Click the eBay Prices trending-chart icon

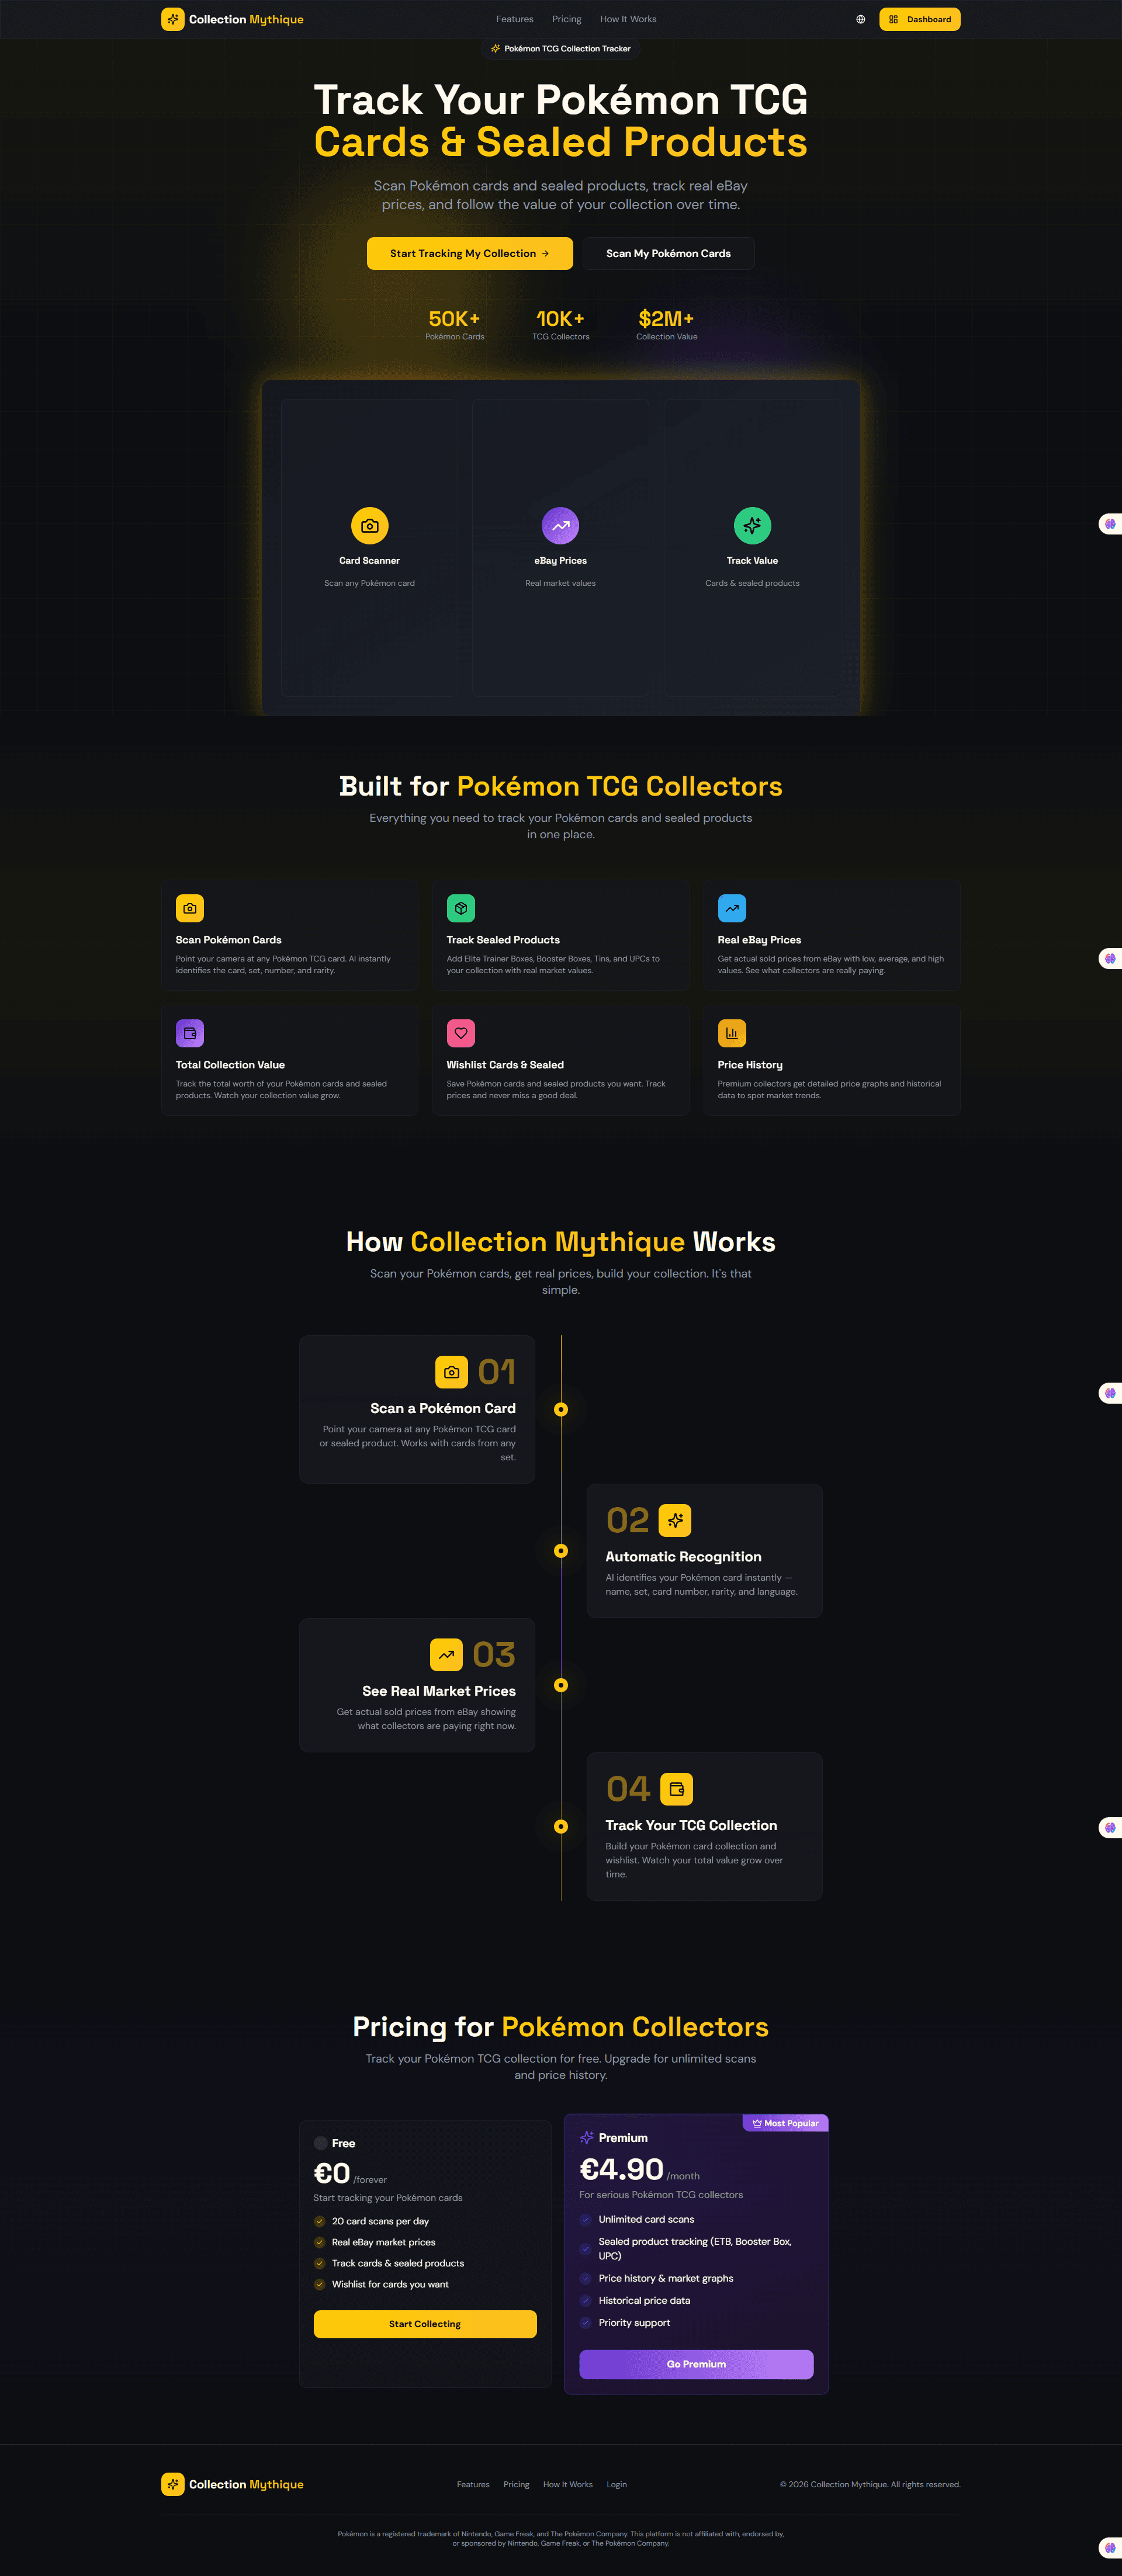561,525
